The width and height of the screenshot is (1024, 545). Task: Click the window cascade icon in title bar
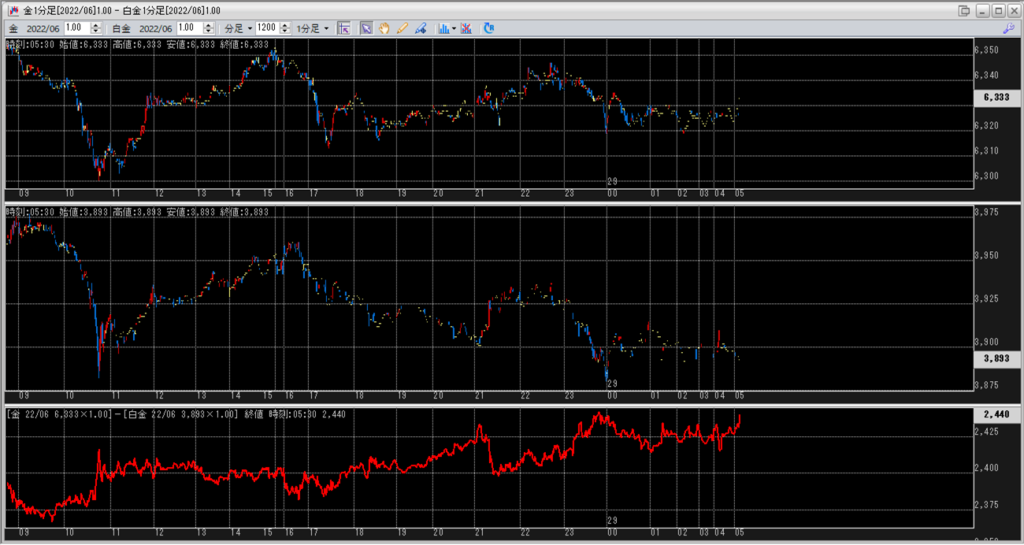pos(963,10)
